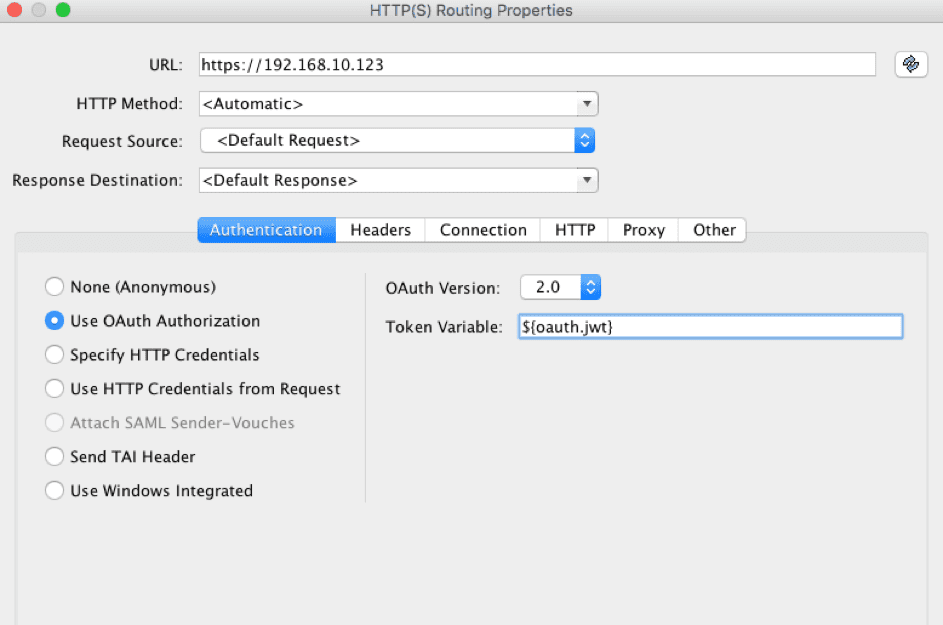Open the Response Destination dropdown
Screen dimensions: 943x625
pos(588,180)
